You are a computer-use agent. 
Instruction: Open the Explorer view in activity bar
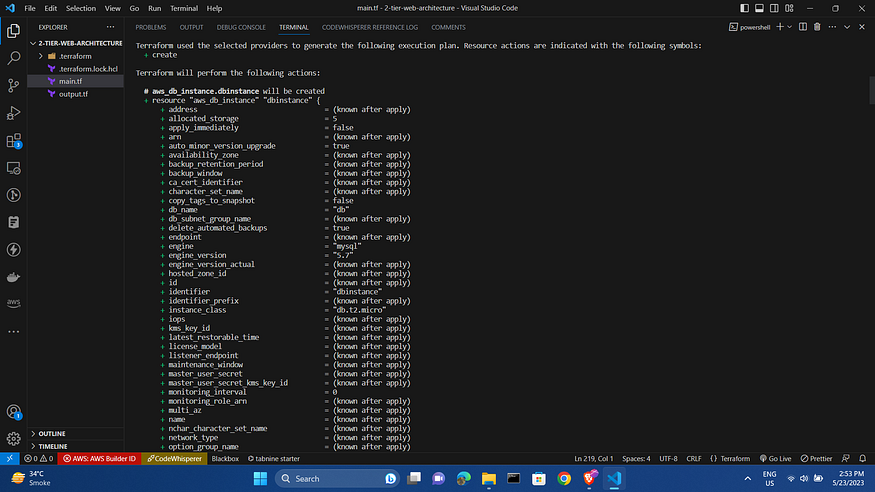tap(13, 31)
